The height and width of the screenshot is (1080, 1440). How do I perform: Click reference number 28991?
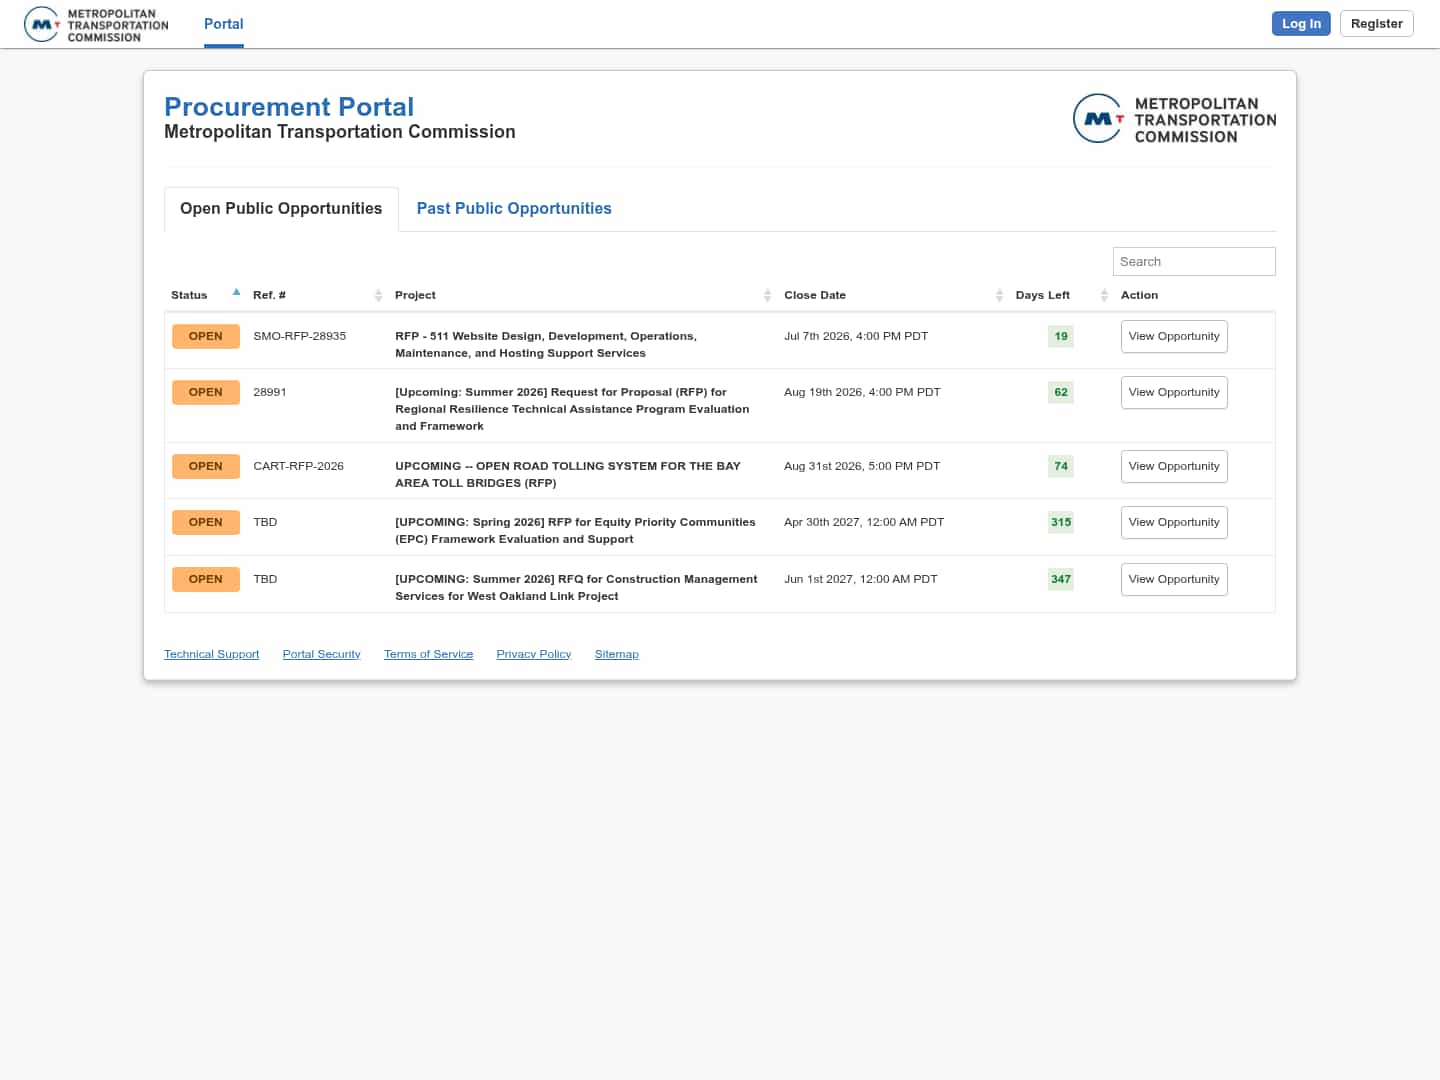coord(270,392)
